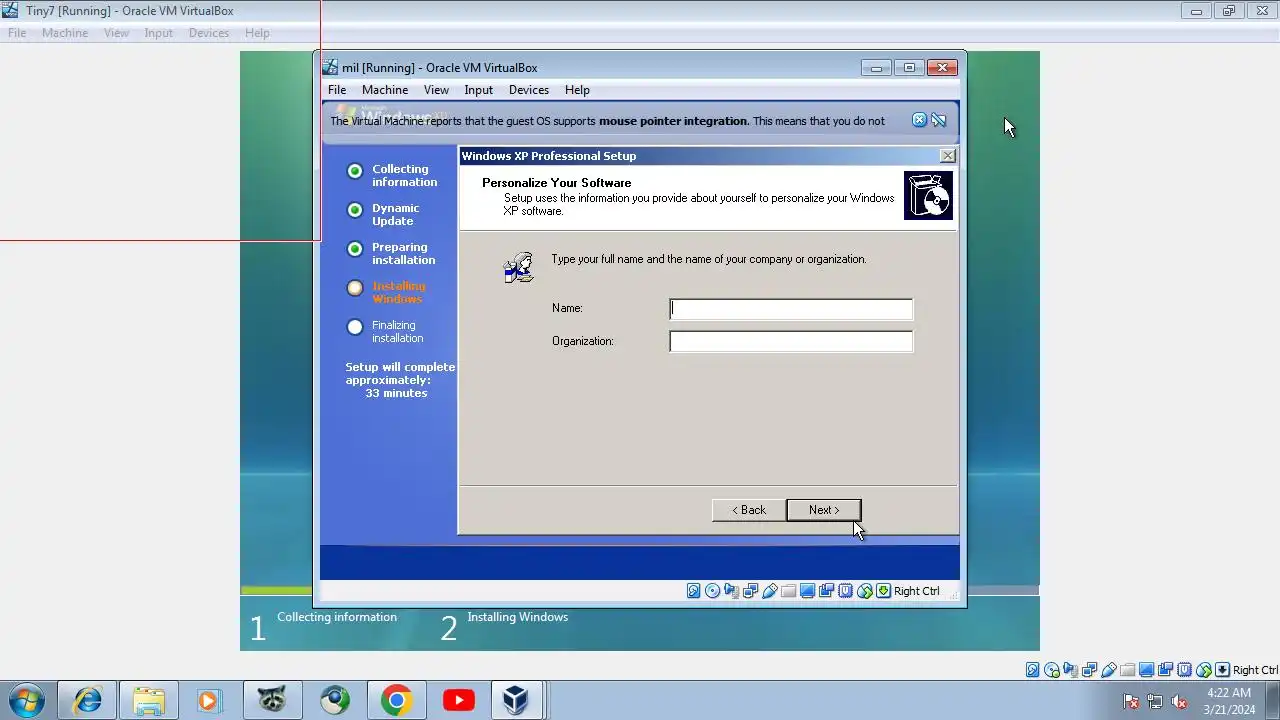Click the Finalizing installation step bullet
1280x720 pixels.
pos(355,327)
